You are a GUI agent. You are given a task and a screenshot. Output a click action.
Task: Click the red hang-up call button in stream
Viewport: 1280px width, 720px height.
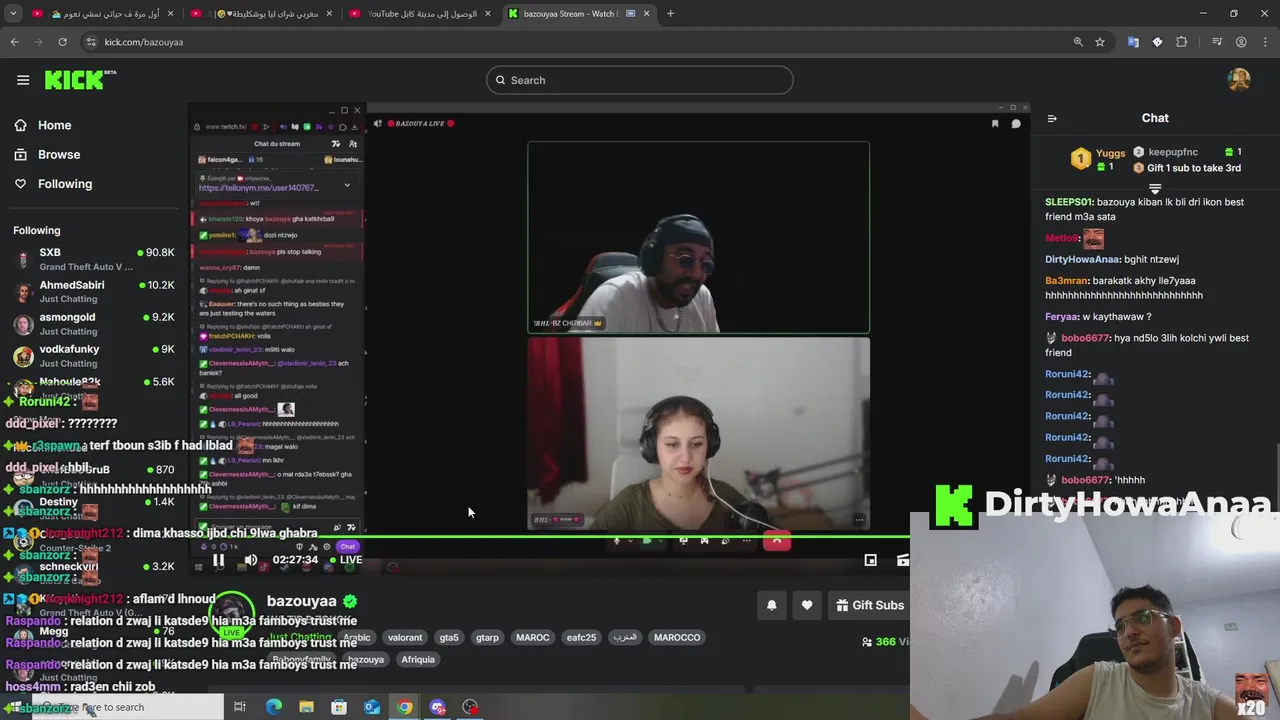[777, 541]
